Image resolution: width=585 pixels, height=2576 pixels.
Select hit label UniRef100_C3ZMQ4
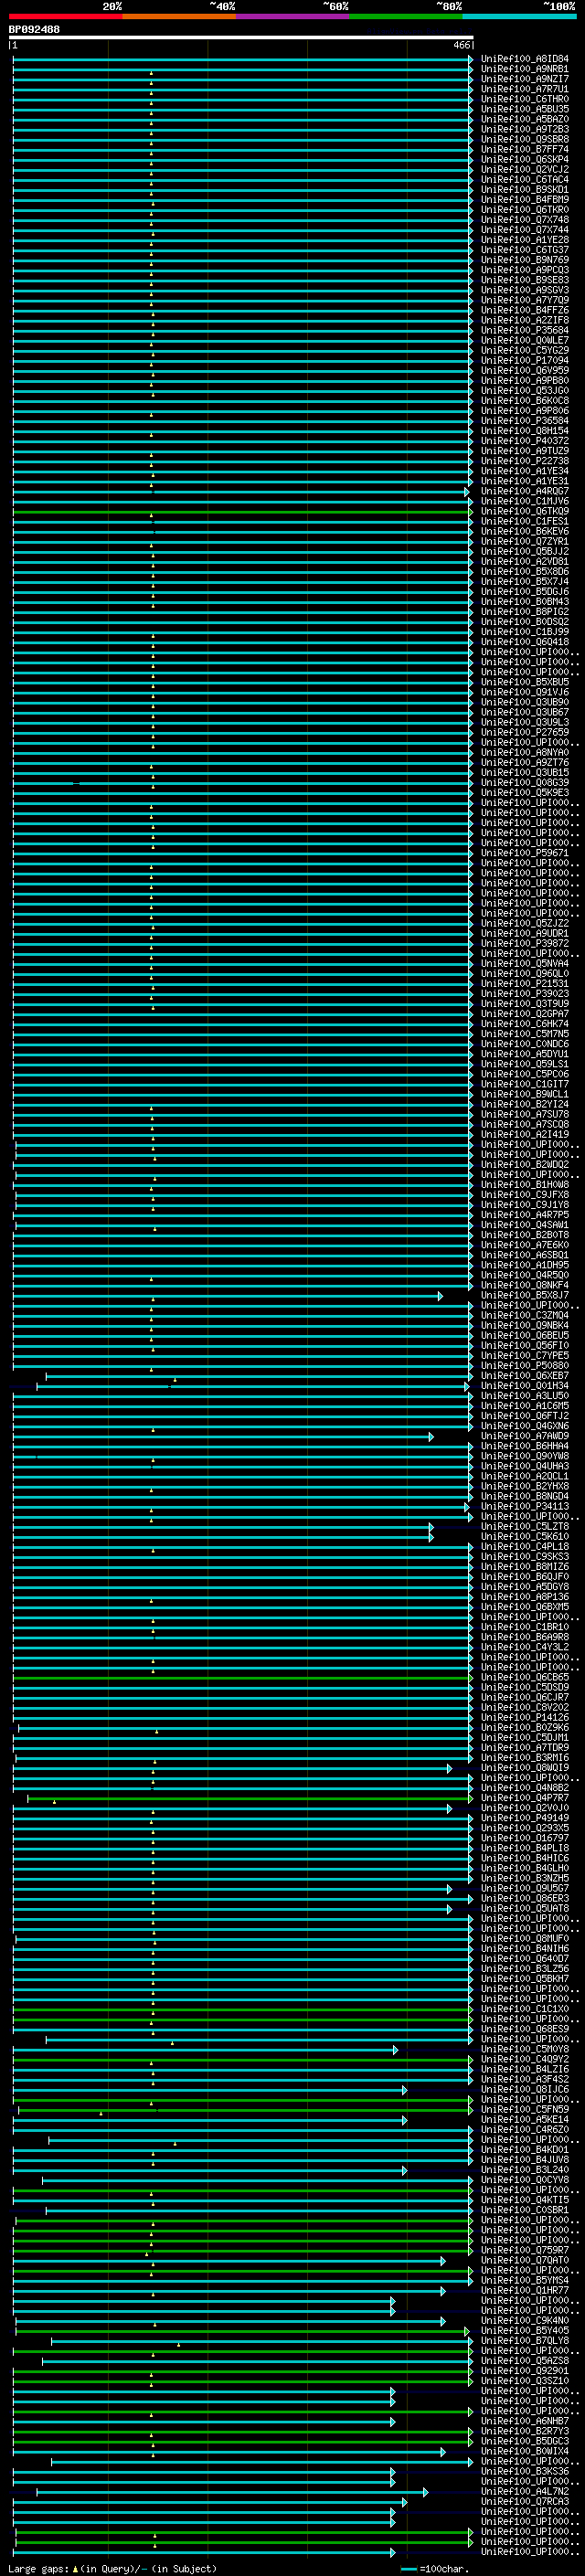click(525, 1315)
